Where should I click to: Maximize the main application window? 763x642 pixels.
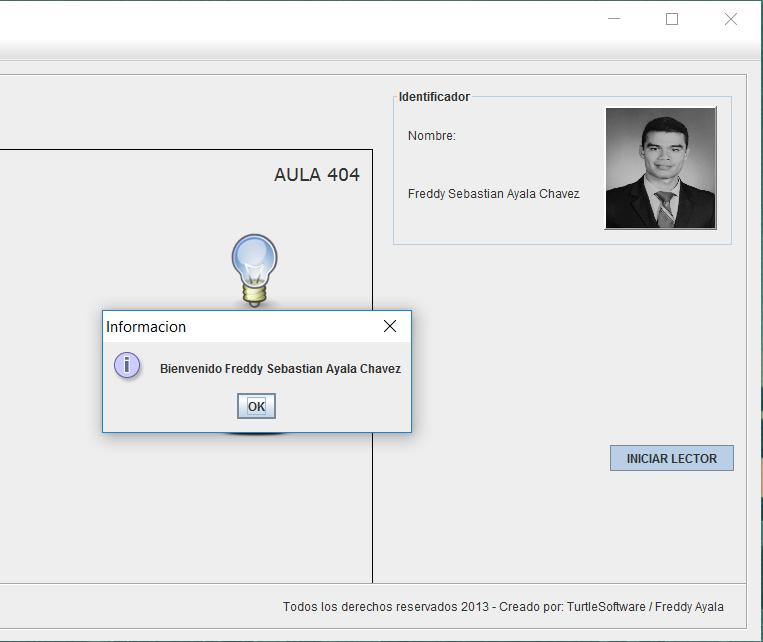672,19
